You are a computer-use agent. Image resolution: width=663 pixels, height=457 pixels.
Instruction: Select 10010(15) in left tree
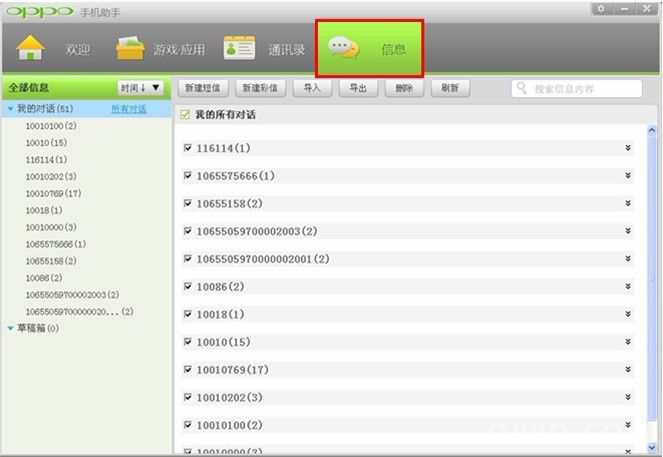coord(46,143)
